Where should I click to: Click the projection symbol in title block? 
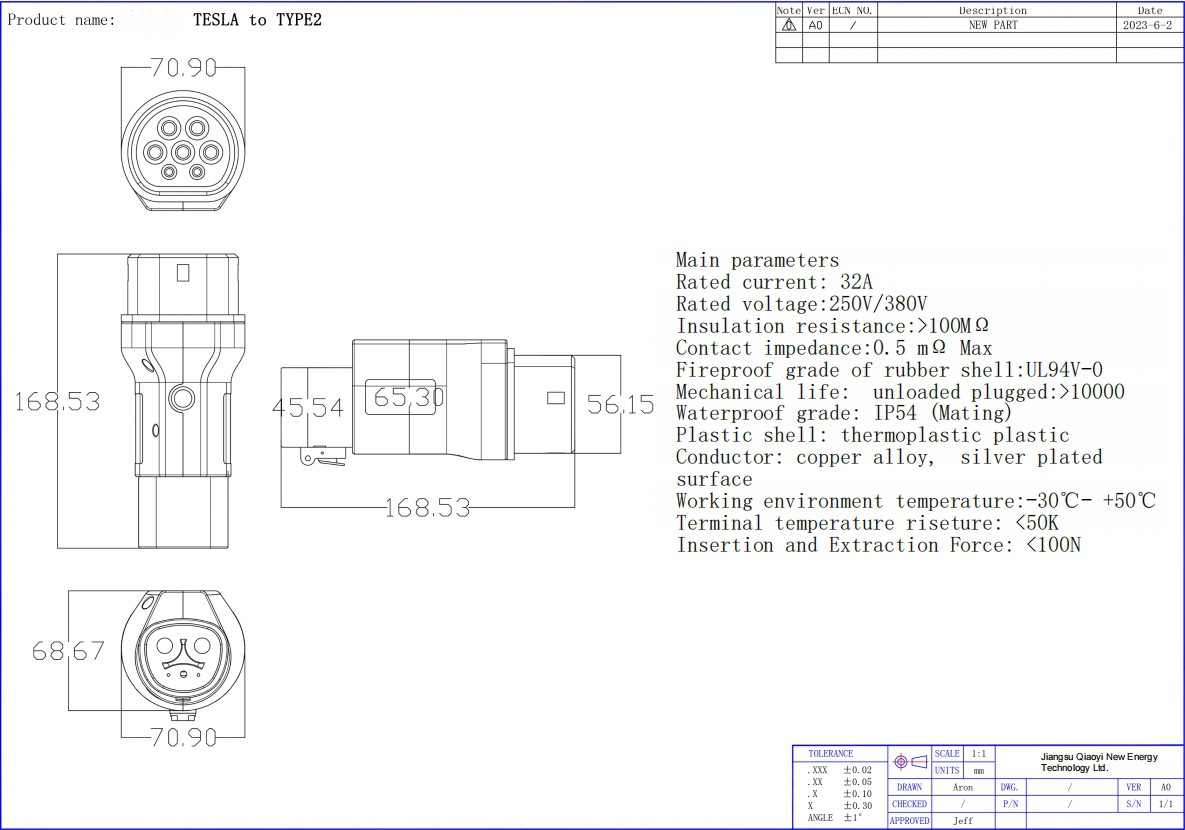[909, 762]
